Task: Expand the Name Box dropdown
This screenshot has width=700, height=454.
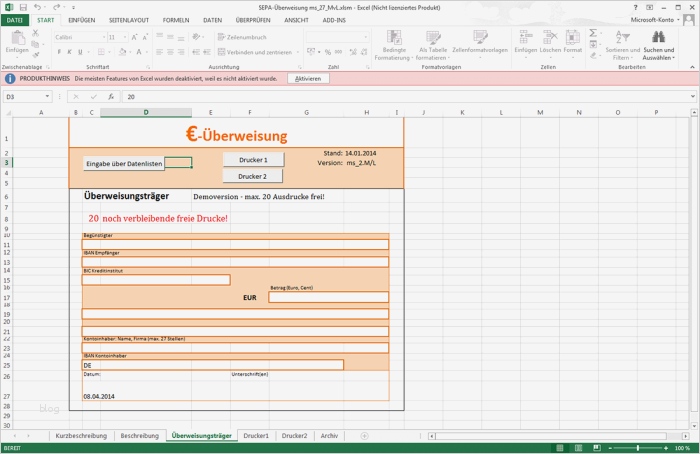Action: [49, 97]
